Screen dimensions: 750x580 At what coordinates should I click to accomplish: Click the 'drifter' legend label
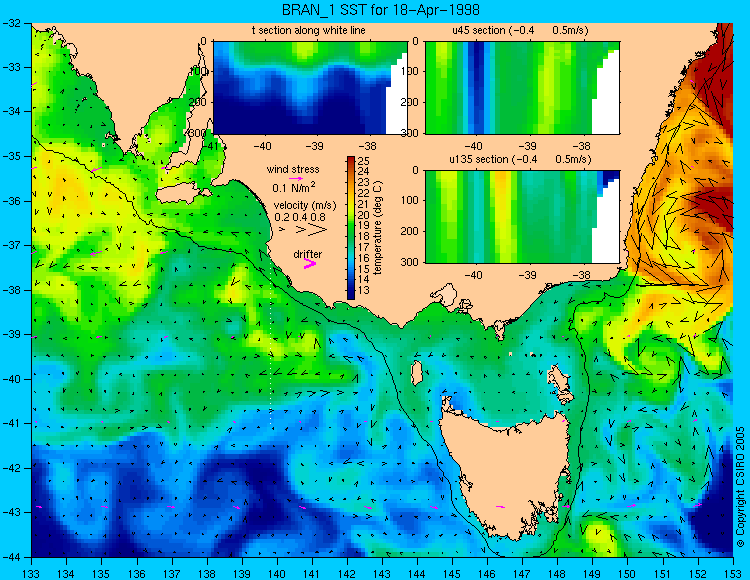(x=308, y=254)
